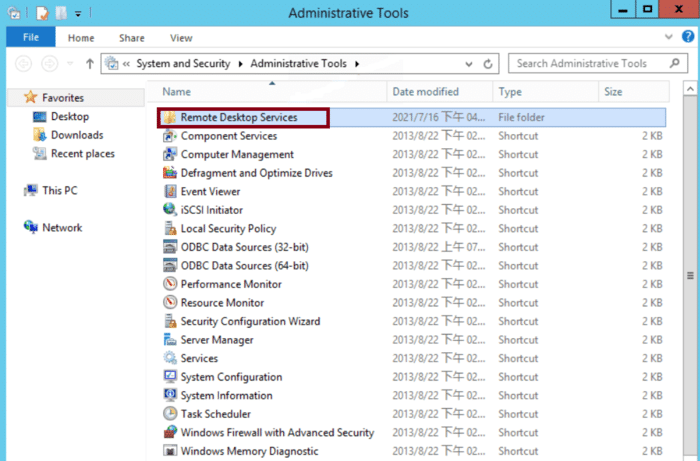Click the Security Configuration Wizard icon
The width and height of the screenshot is (700, 461).
tap(170, 321)
